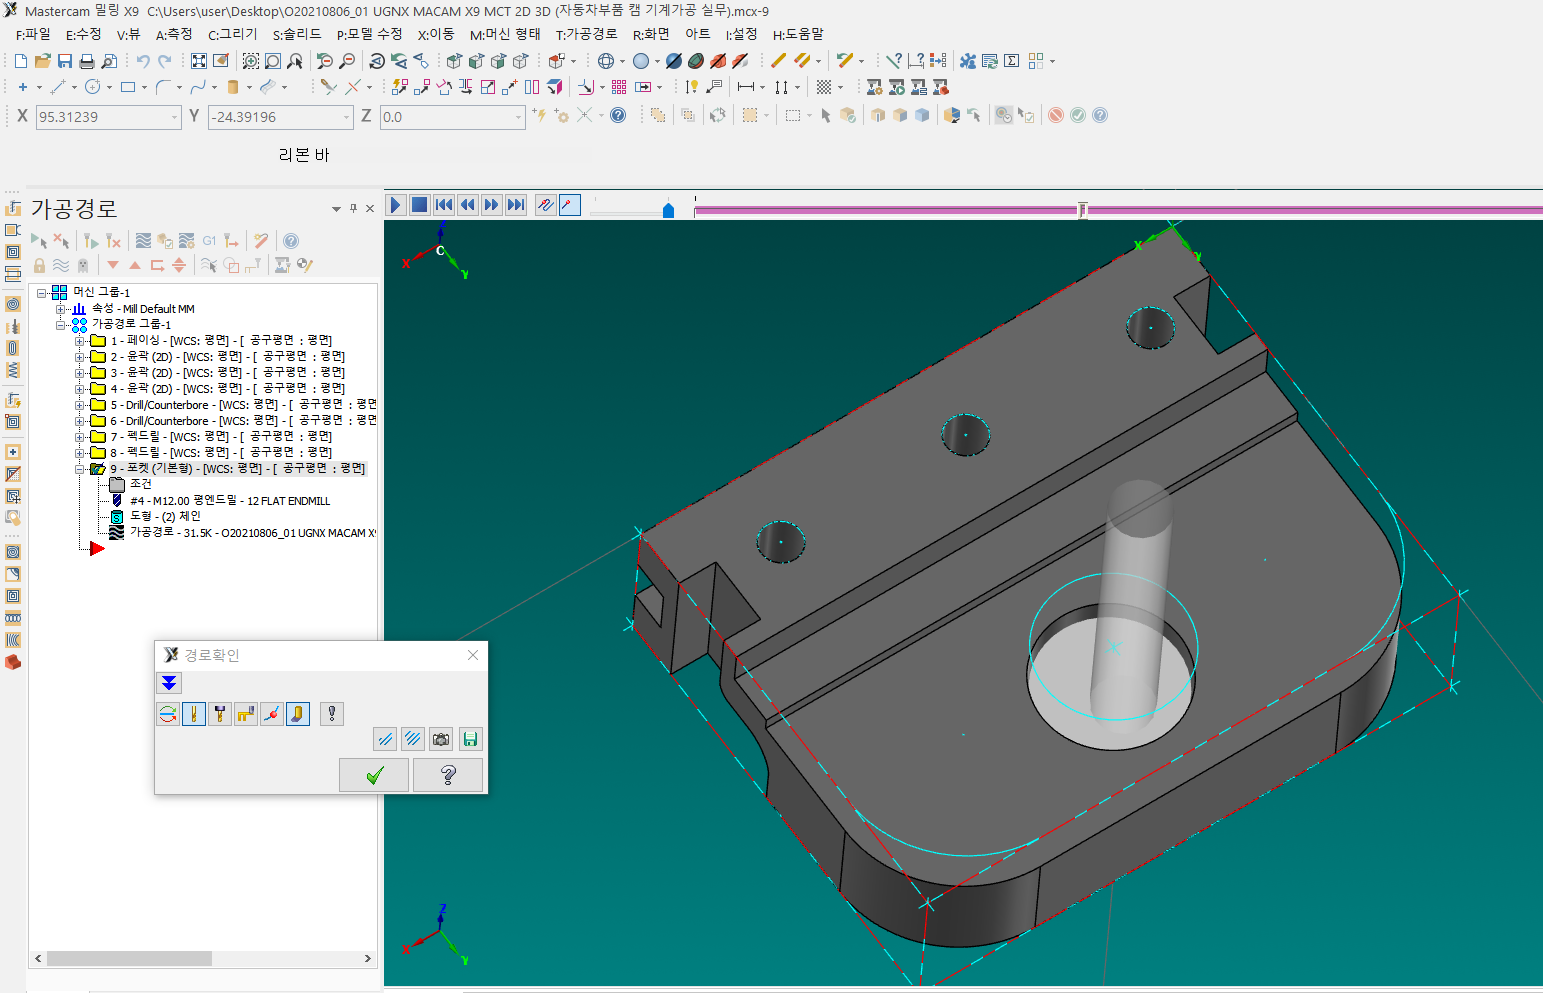Toggle trace mode icon in playback bar
1543x993 pixels.
(546, 205)
